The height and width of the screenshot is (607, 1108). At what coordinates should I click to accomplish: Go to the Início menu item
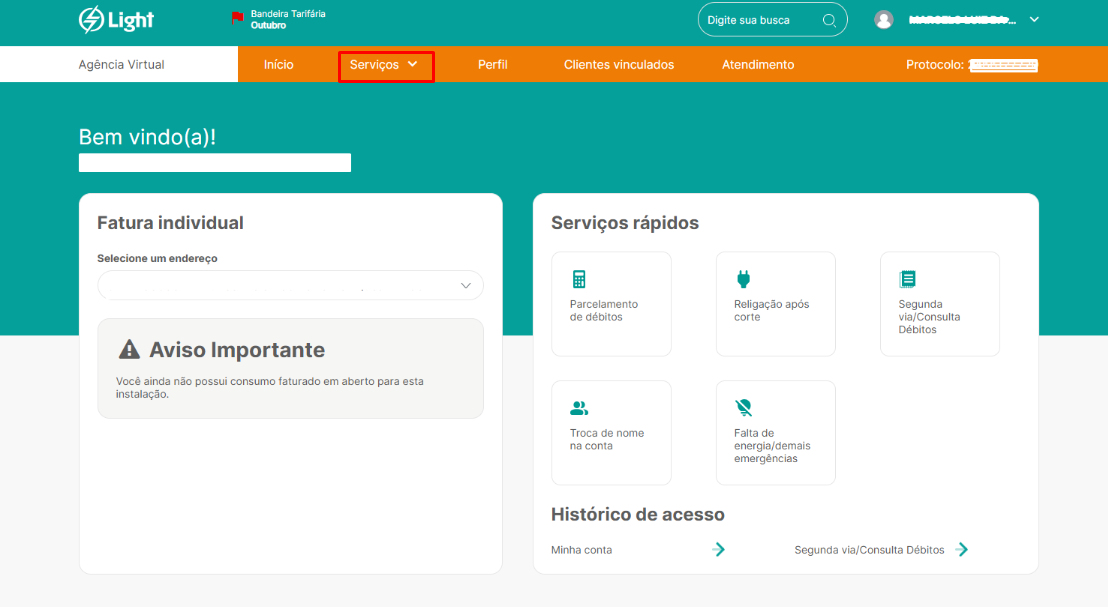(x=279, y=65)
